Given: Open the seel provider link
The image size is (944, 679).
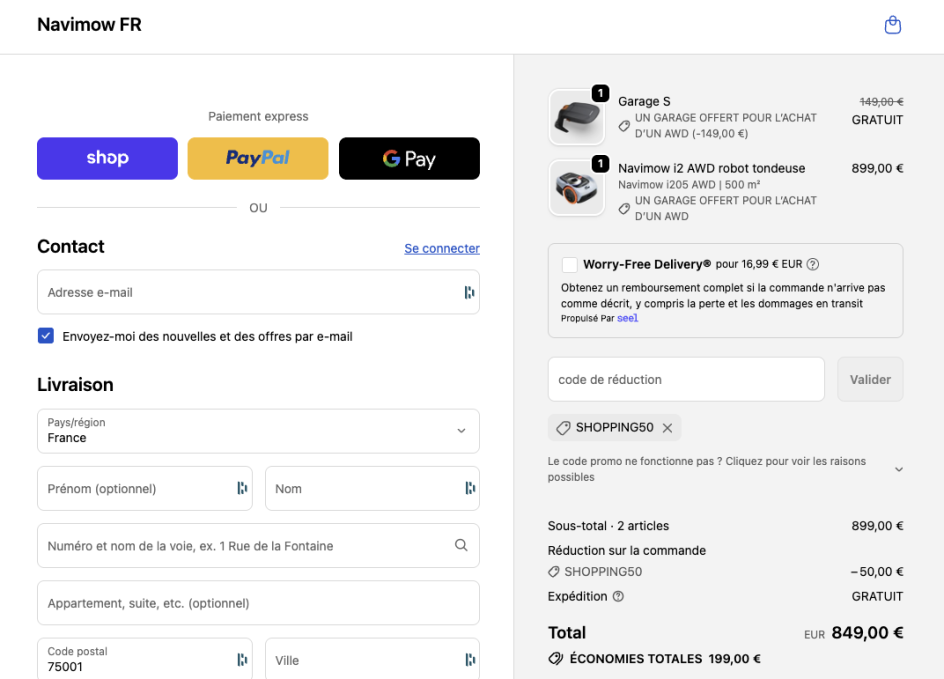Looking at the screenshot, I should tap(627, 318).
